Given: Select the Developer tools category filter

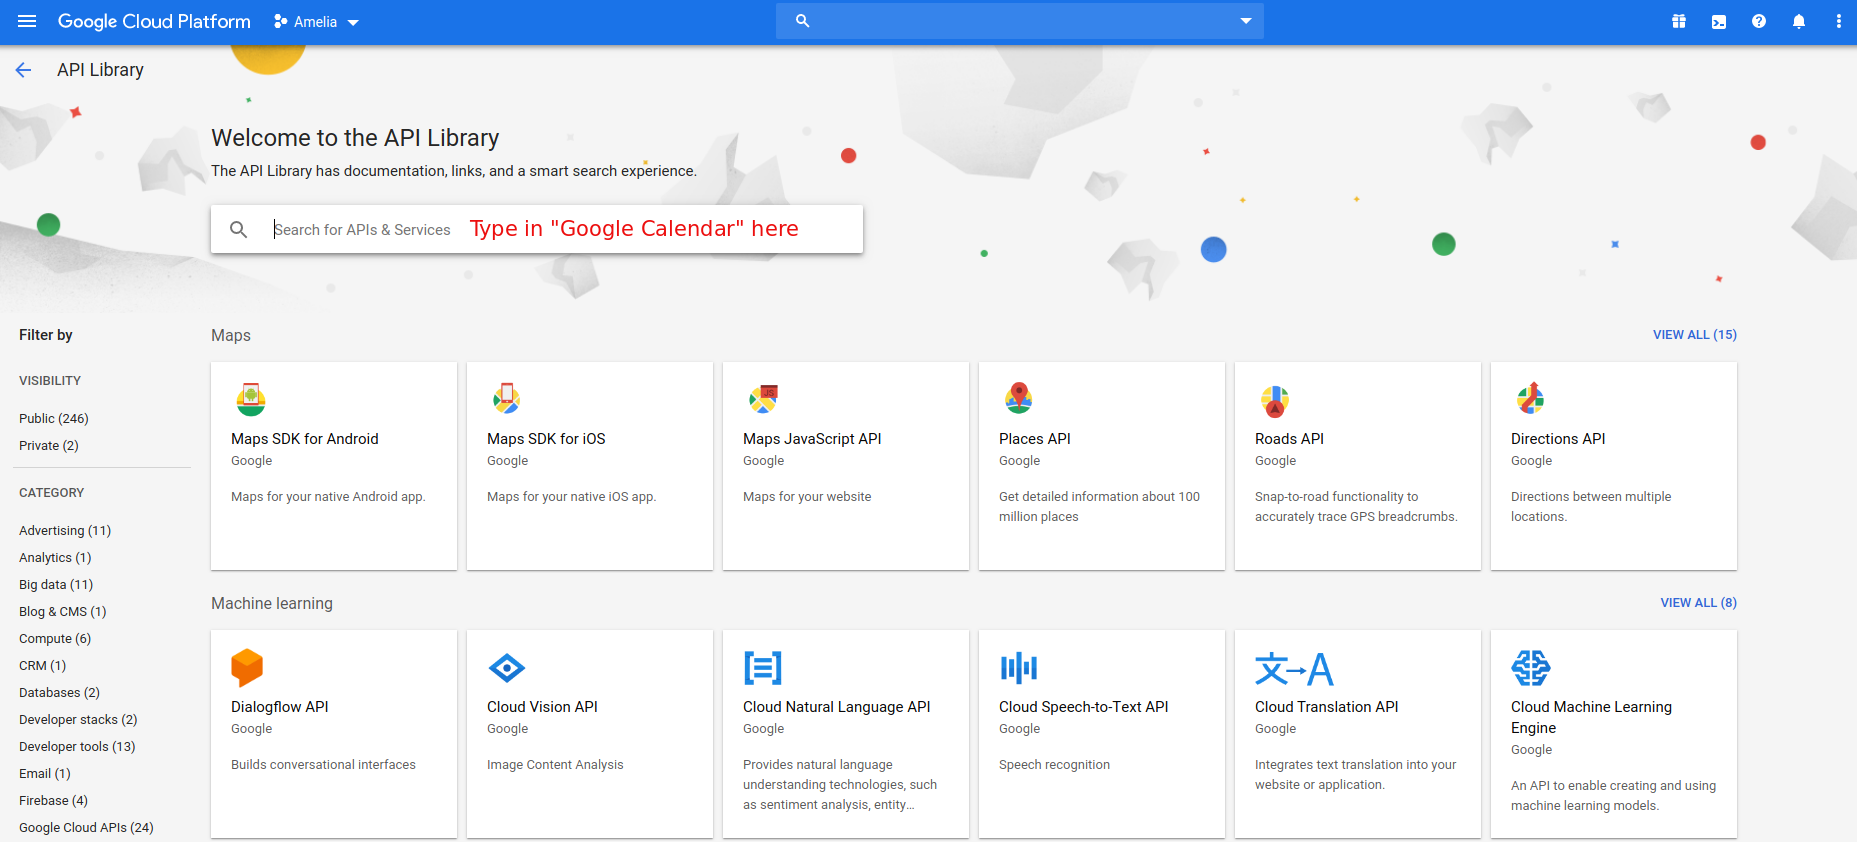Looking at the screenshot, I should [77, 746].
